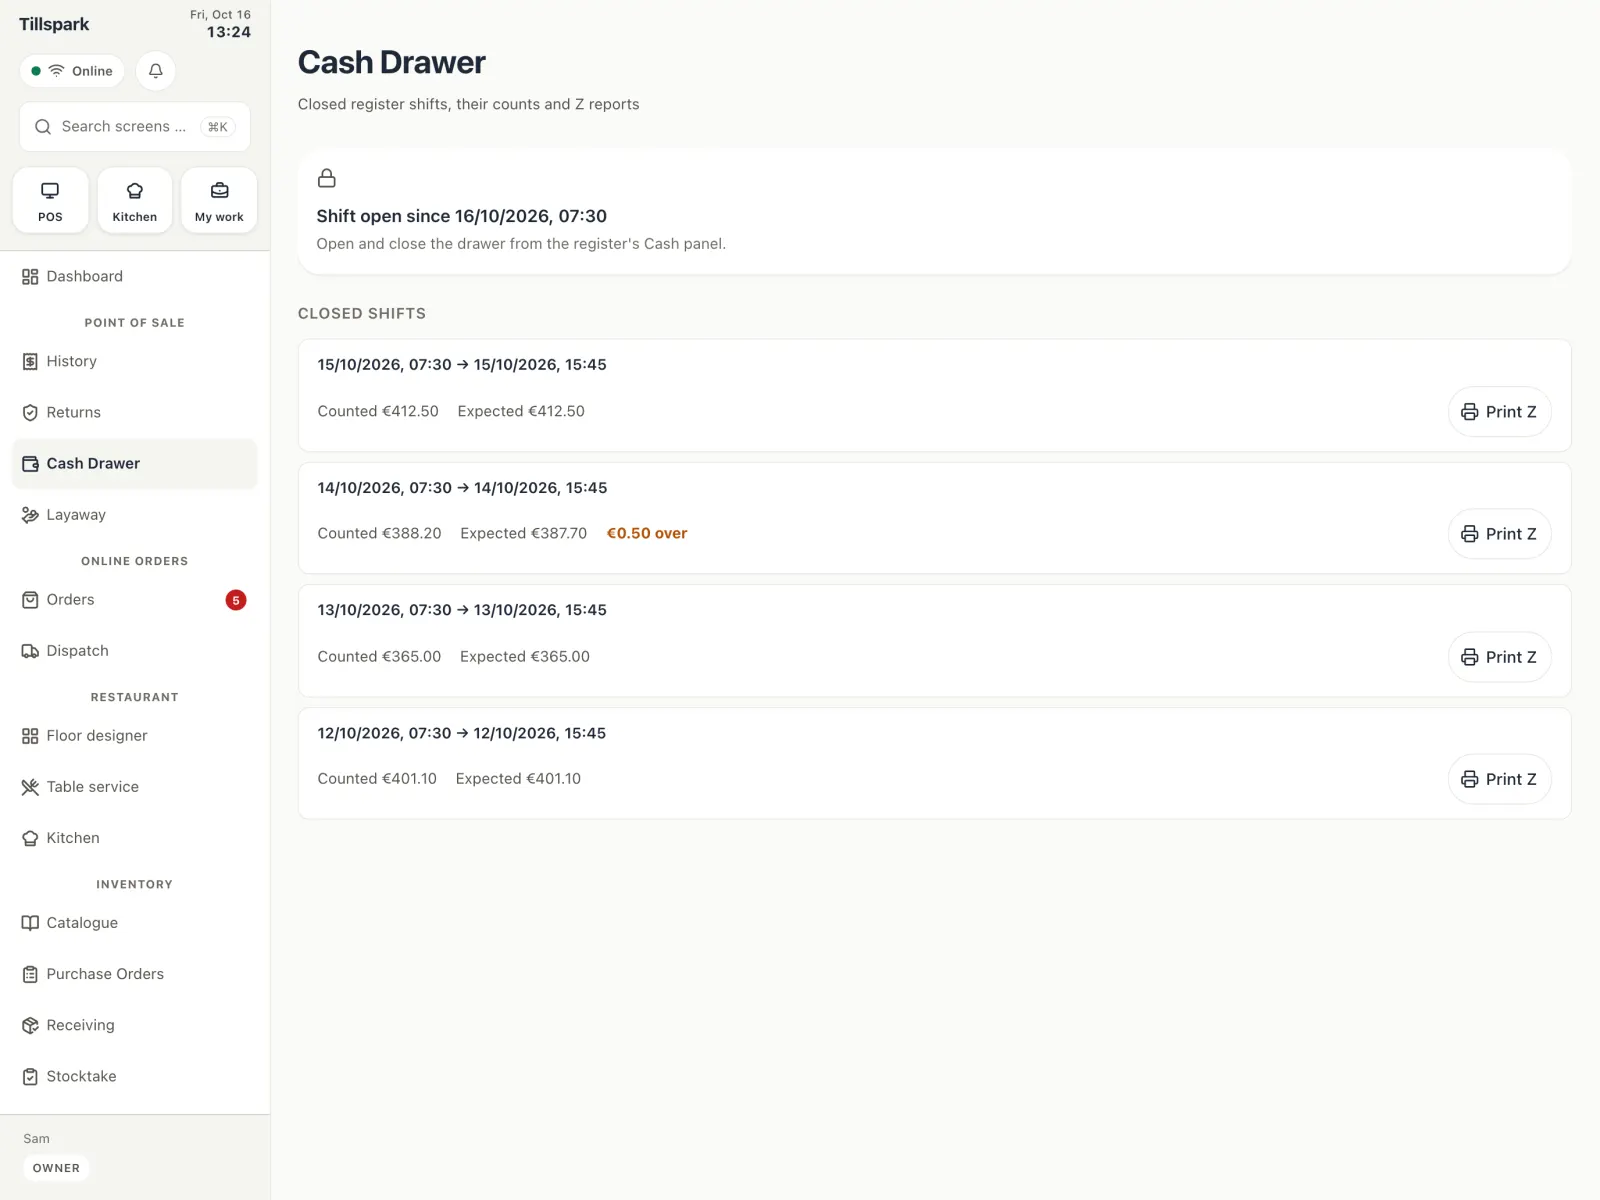Click the notification bell icon
The image size is (1600, 1200).
[x=156, y=71]
